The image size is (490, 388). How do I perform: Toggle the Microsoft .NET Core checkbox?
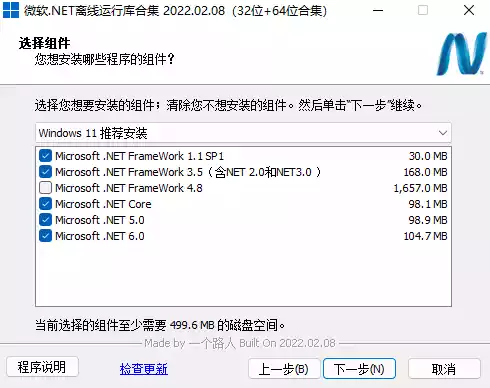tap(45, 204)
